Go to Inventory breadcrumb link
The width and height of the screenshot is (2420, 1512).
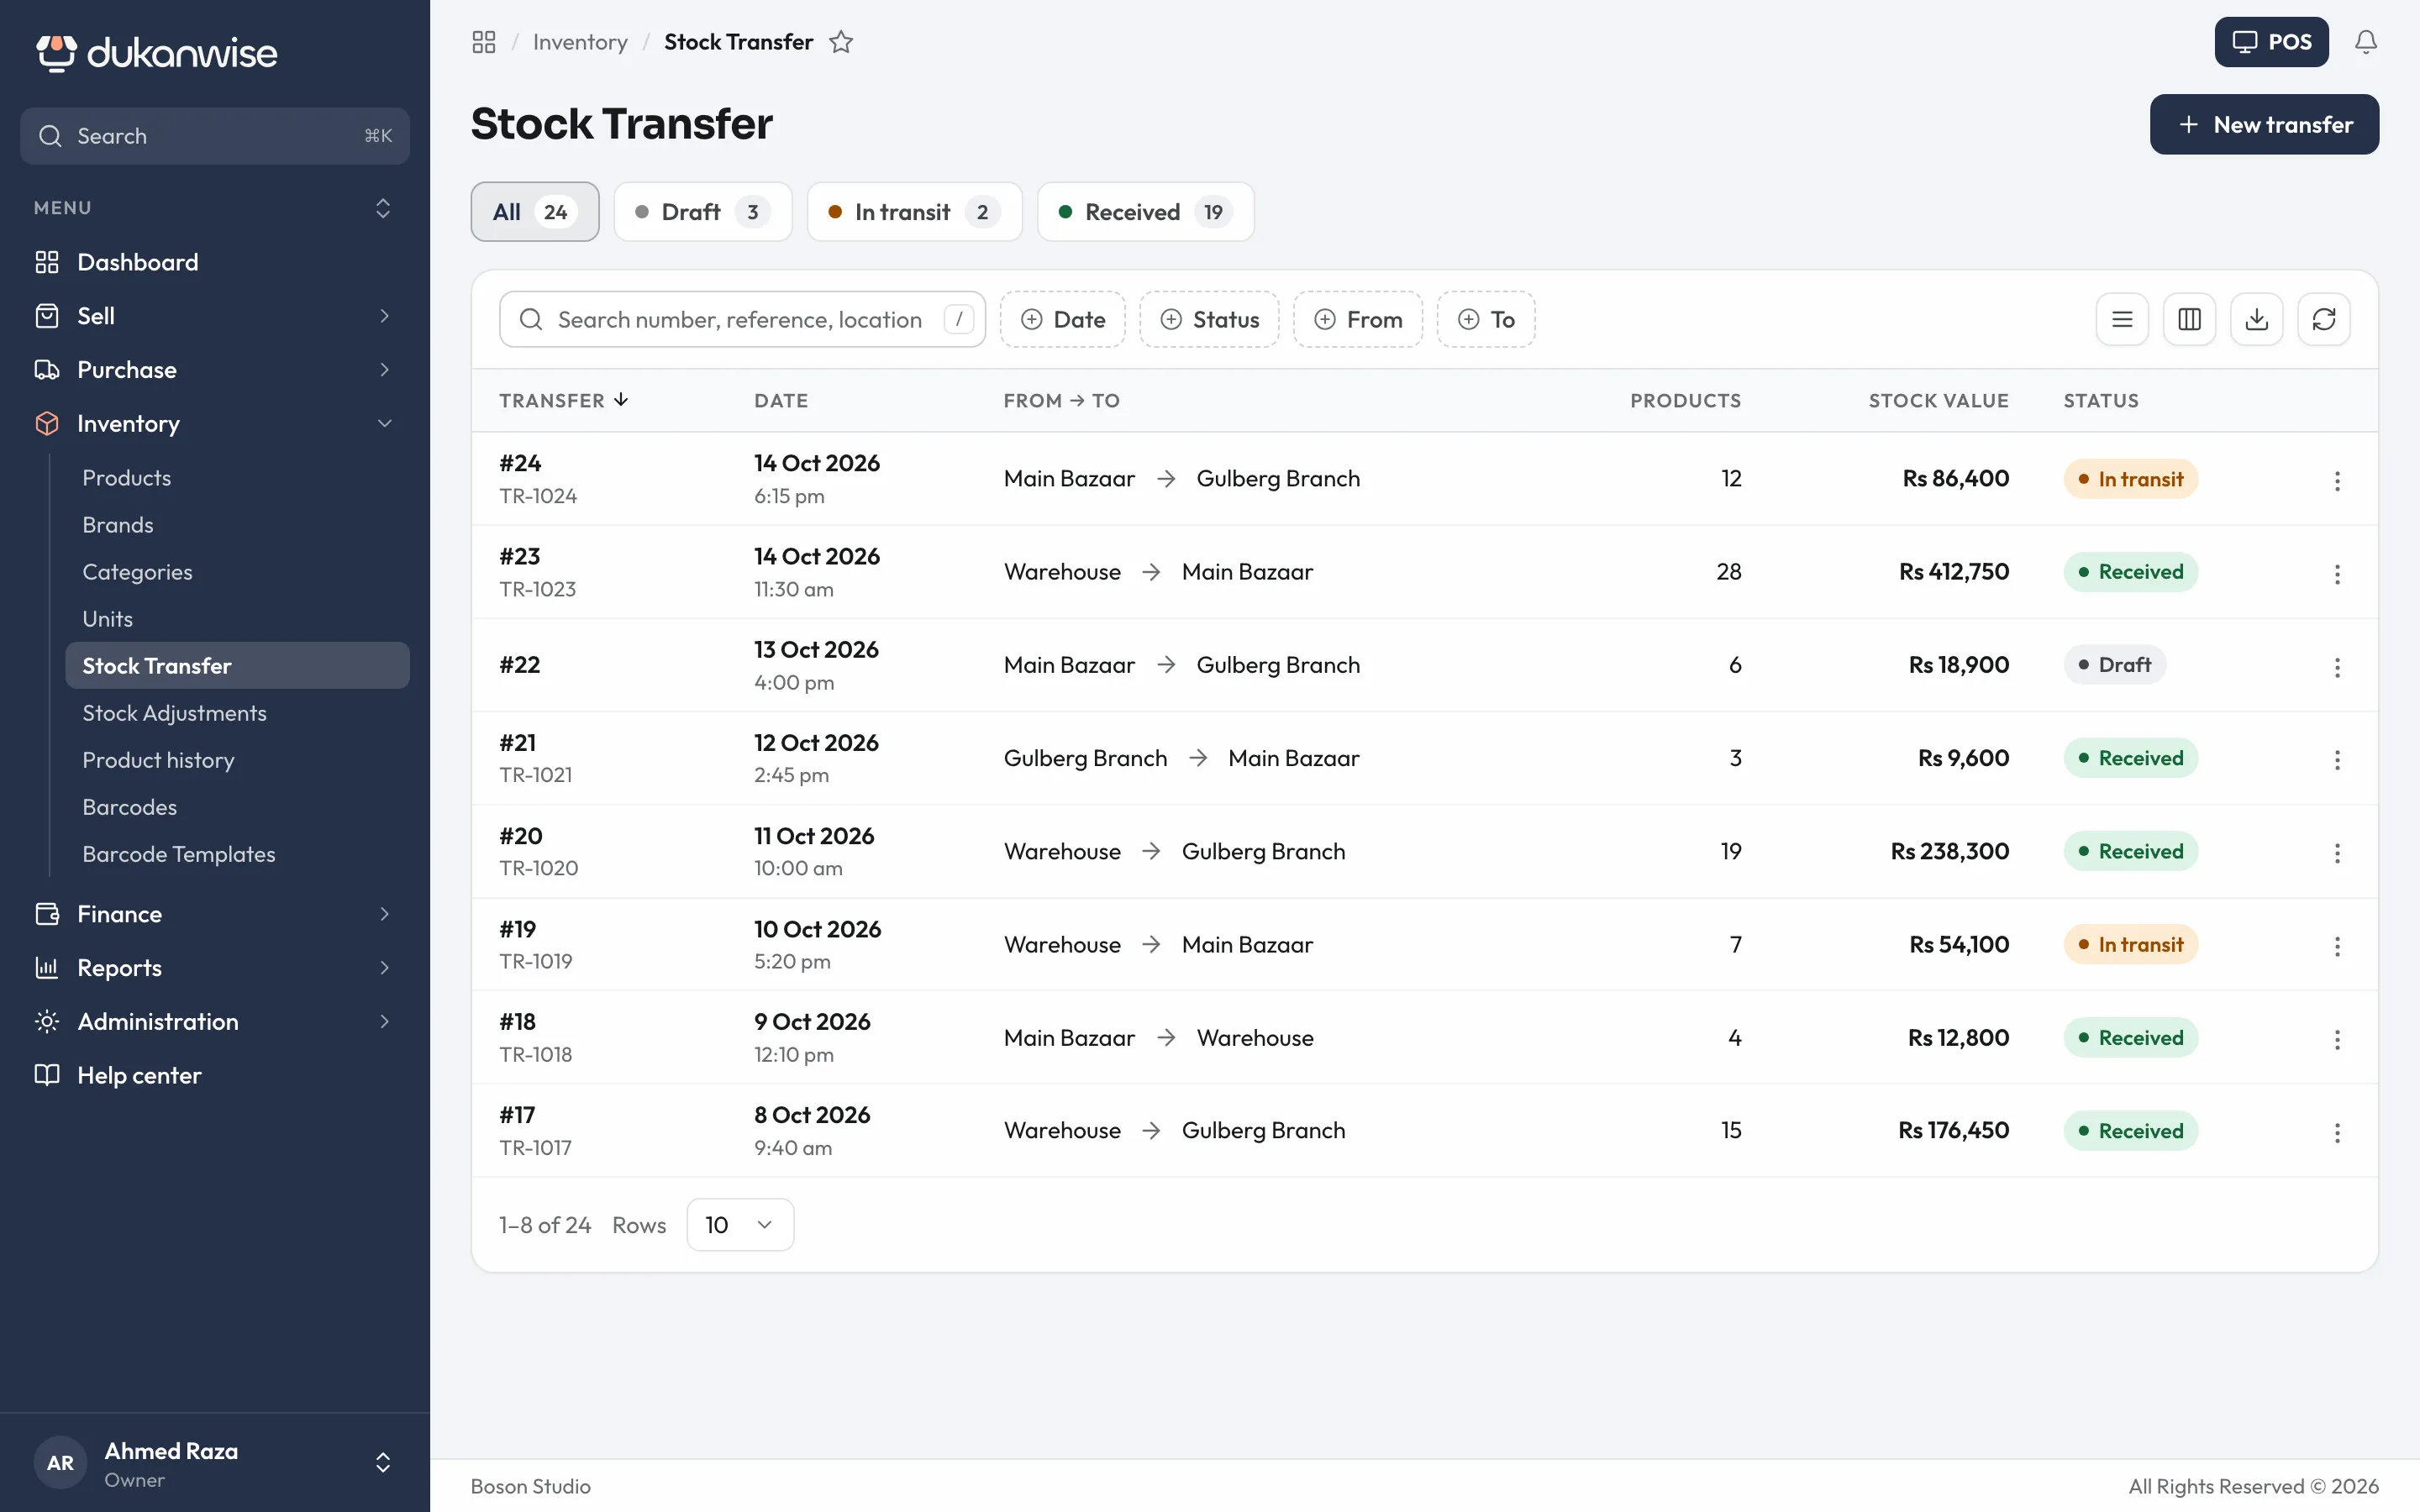pos(580,42)
